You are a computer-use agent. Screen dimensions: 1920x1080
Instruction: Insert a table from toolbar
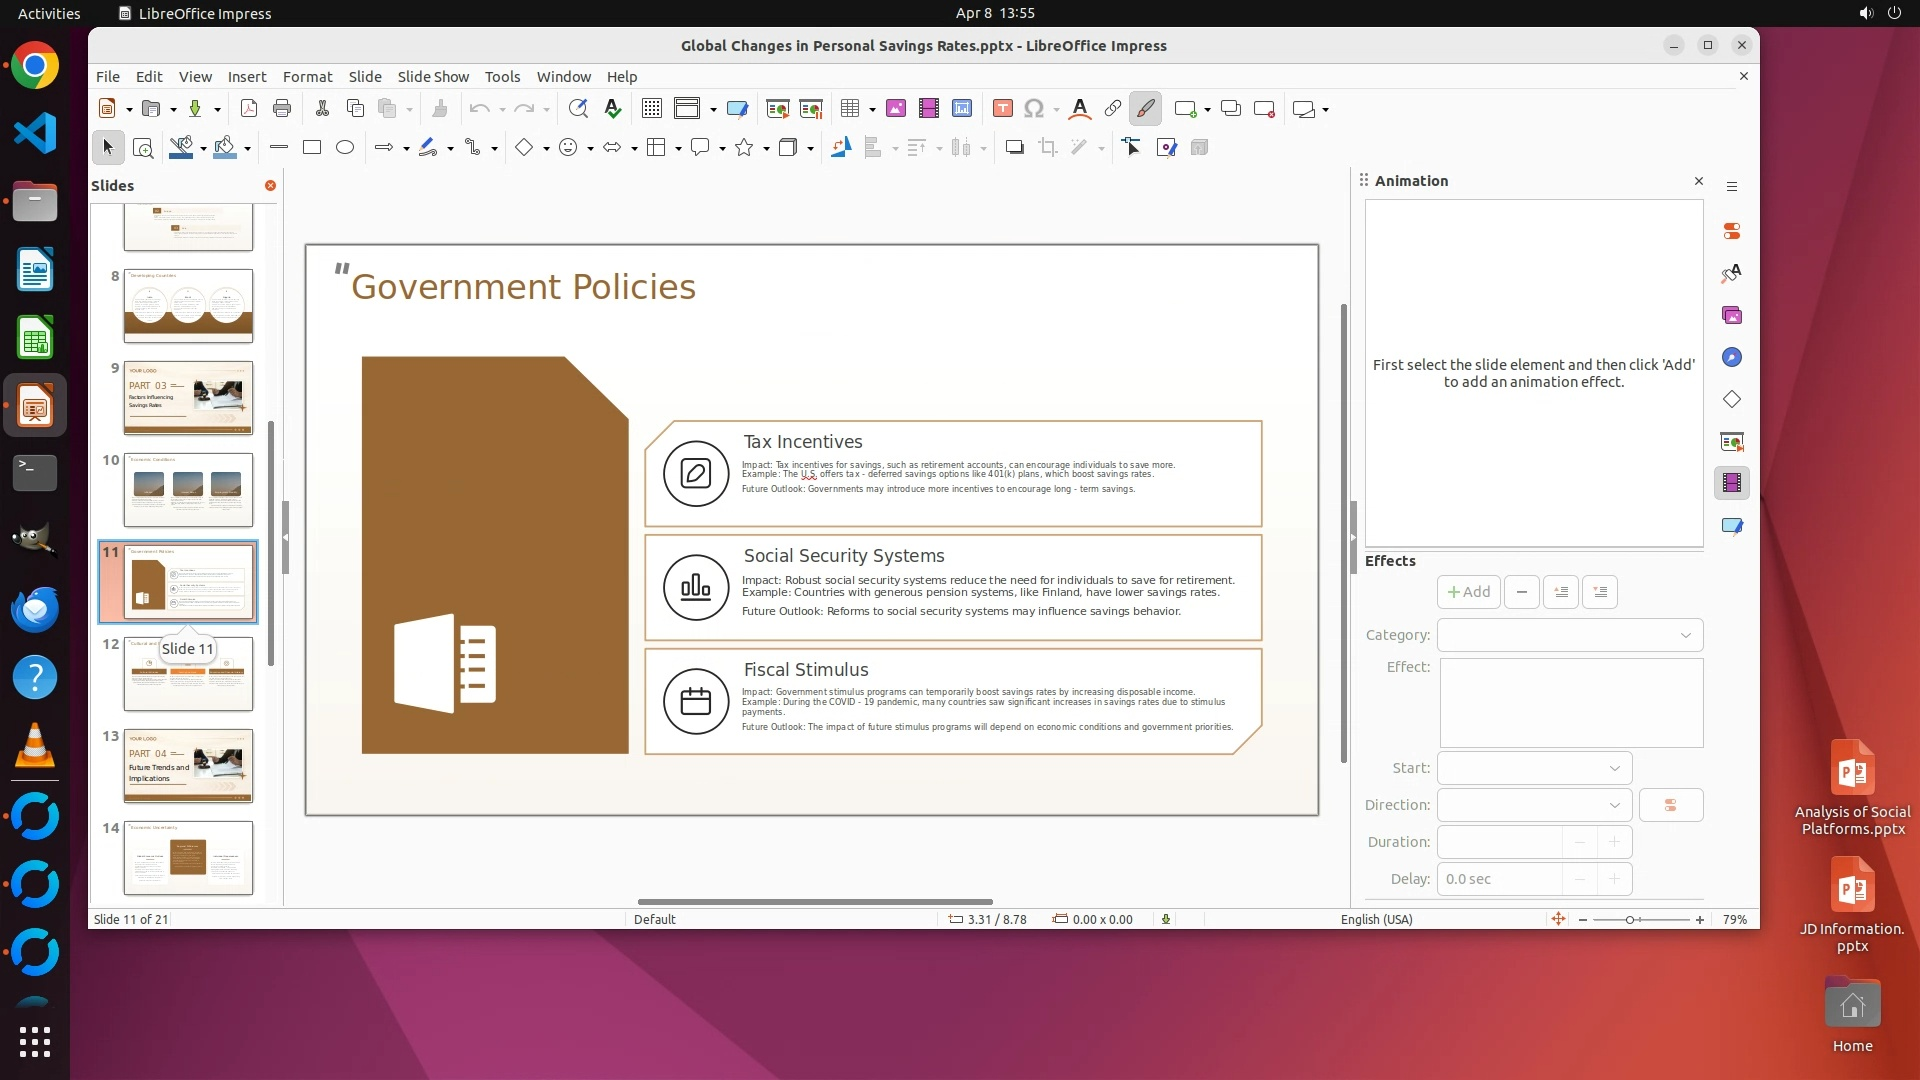[x=850, y=109]
